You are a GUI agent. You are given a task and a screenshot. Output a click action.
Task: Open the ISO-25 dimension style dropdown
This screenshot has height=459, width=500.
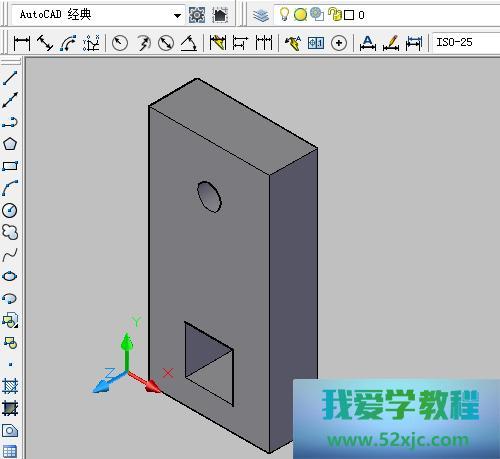(x=466, y=42)
